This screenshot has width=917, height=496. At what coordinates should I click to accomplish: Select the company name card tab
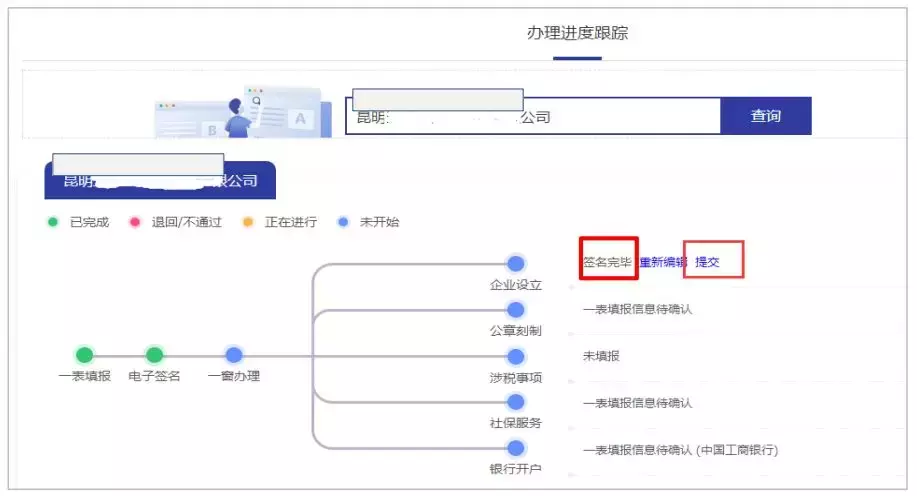click(160, 180)
